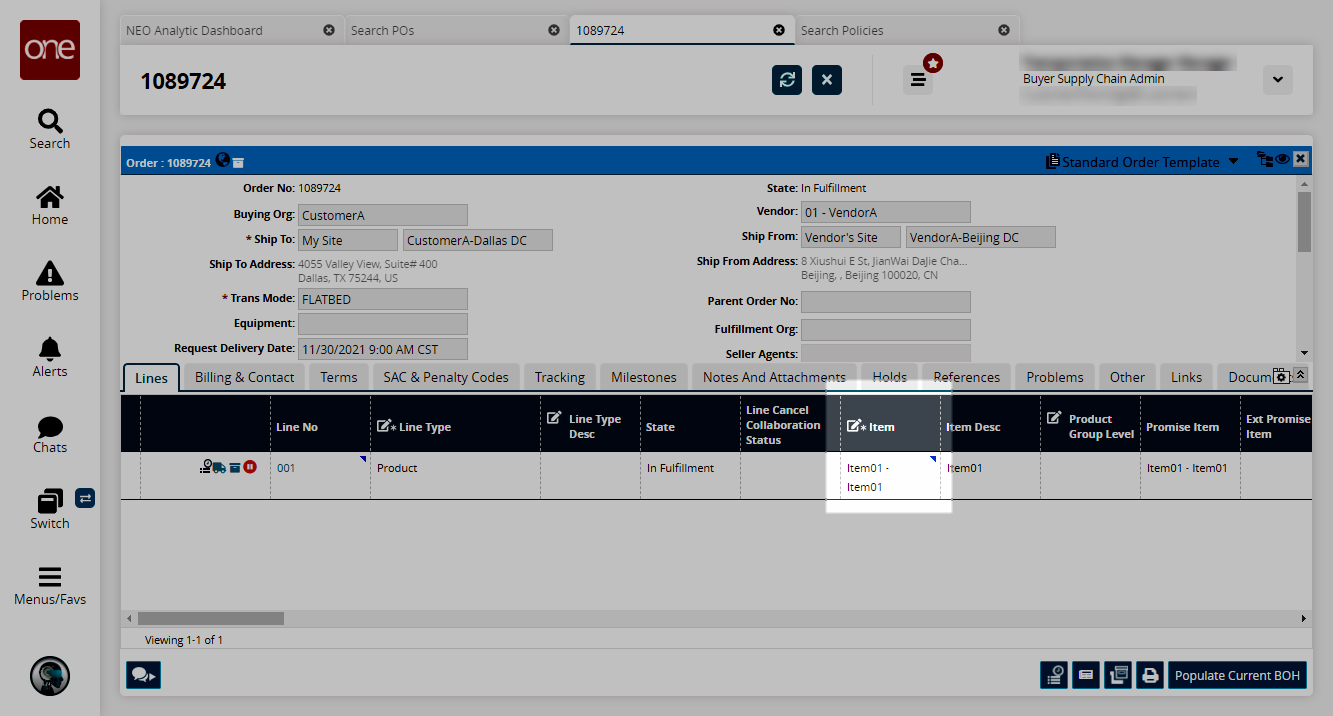This screenshot has width=1333, height=716.
Task: Open the Problems panel in the sidebar
Action: (49, 281)
